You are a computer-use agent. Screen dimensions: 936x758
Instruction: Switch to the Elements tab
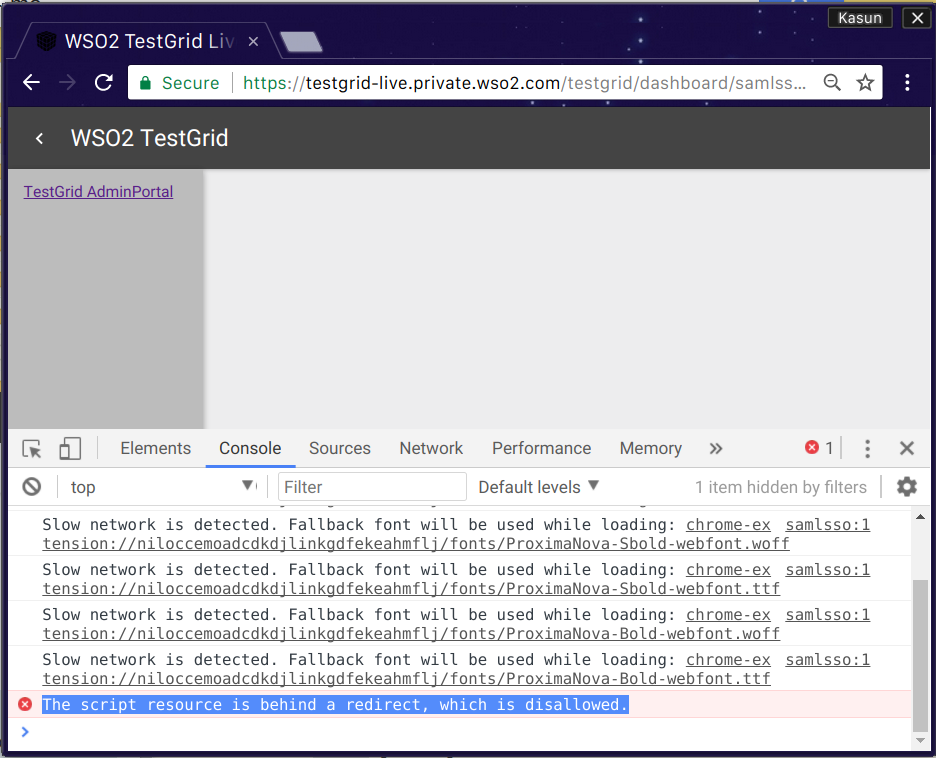click(156, 448)
